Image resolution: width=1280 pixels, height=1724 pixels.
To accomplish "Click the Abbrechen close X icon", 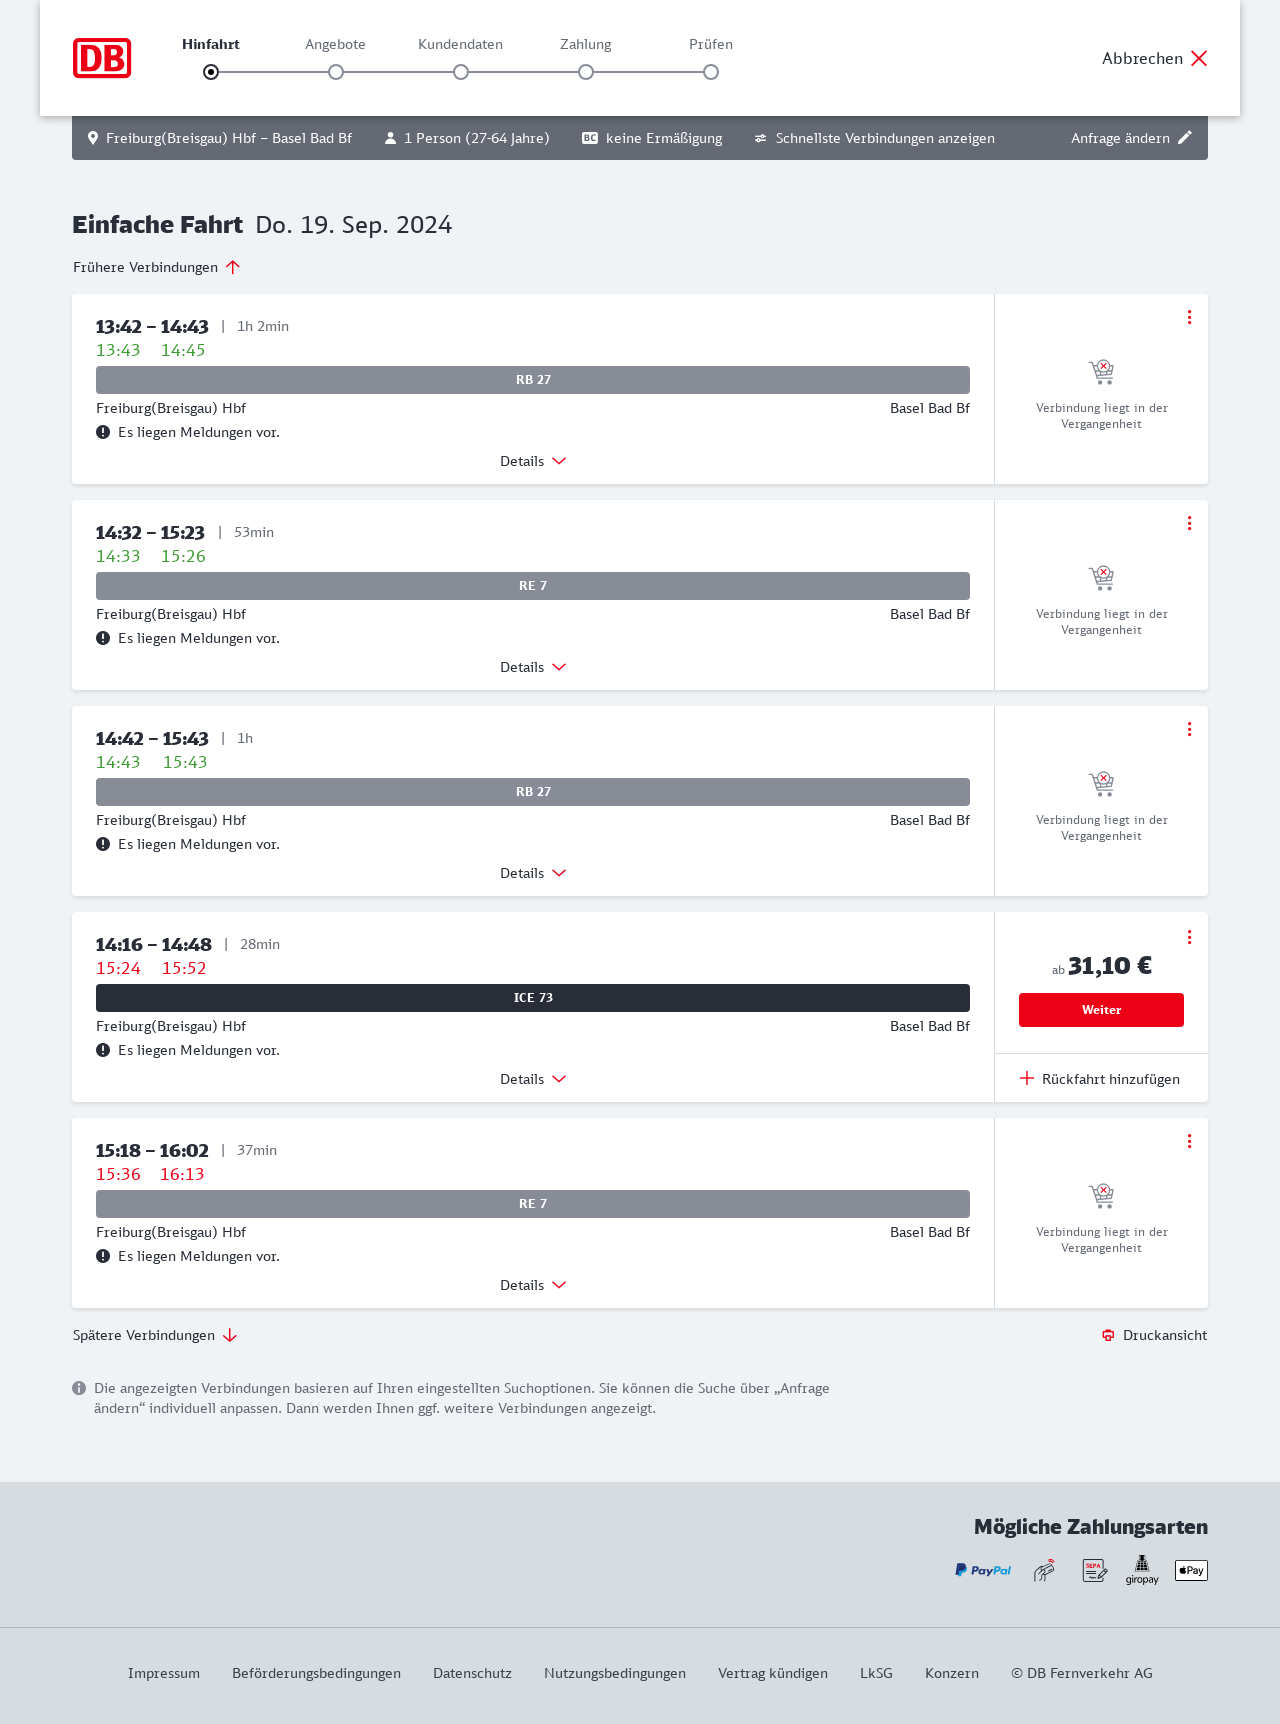I will click(1199, 58).
